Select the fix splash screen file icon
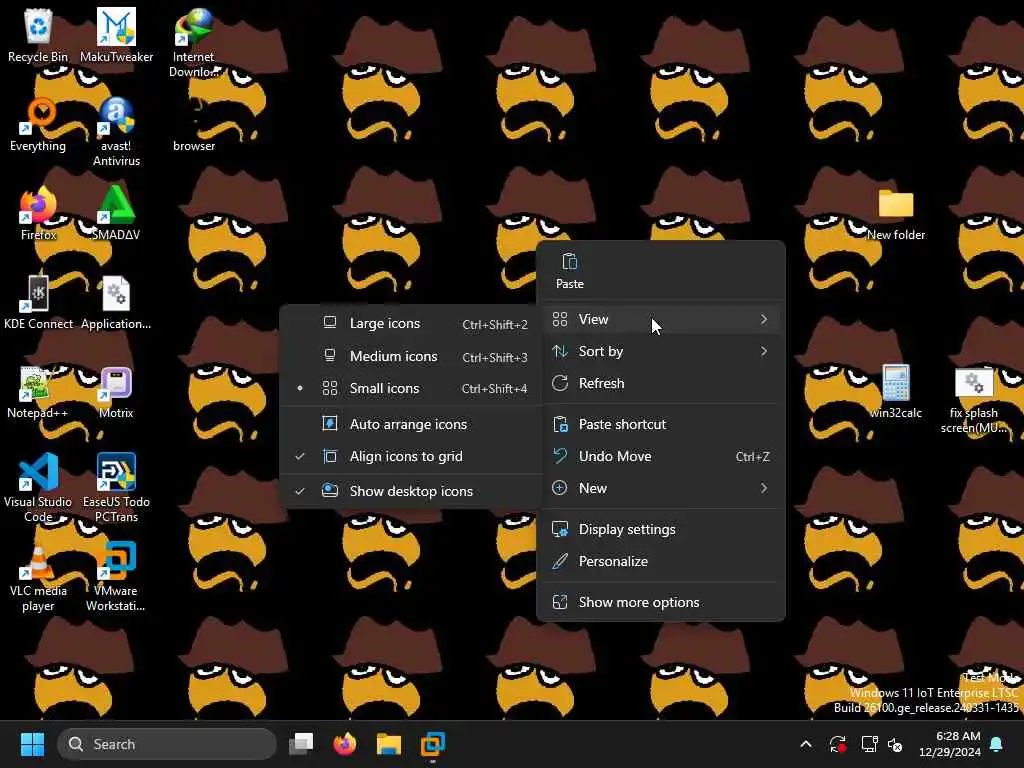This screenshot has width=1024, height=768. click(974, 399)
